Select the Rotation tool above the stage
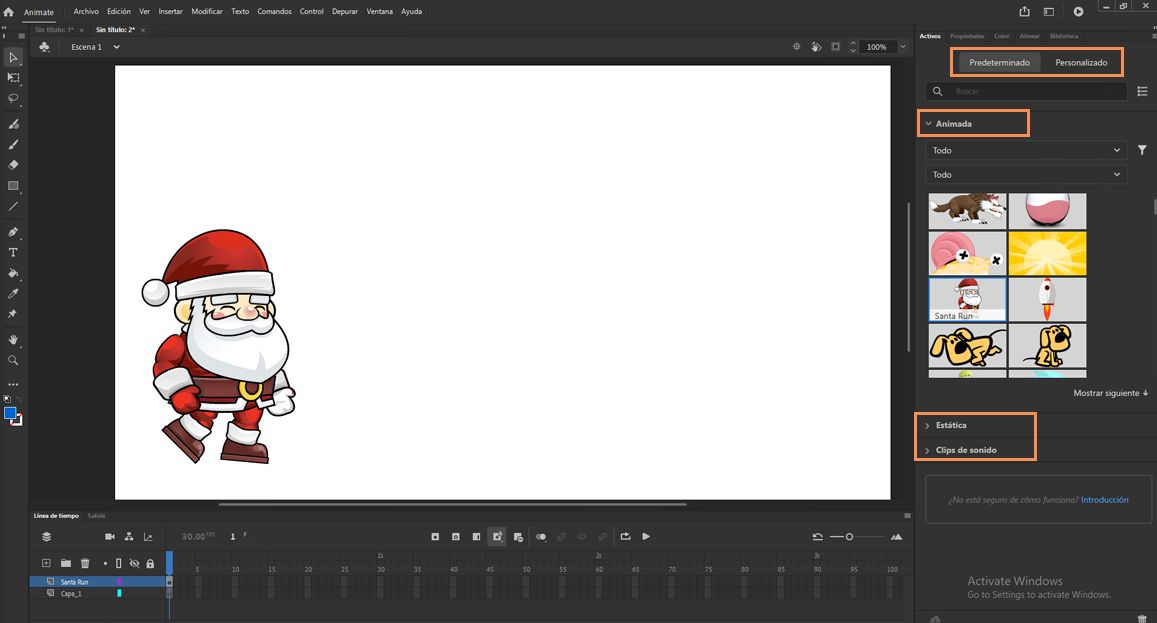1157x623 pixels. (x=816, y=47)
